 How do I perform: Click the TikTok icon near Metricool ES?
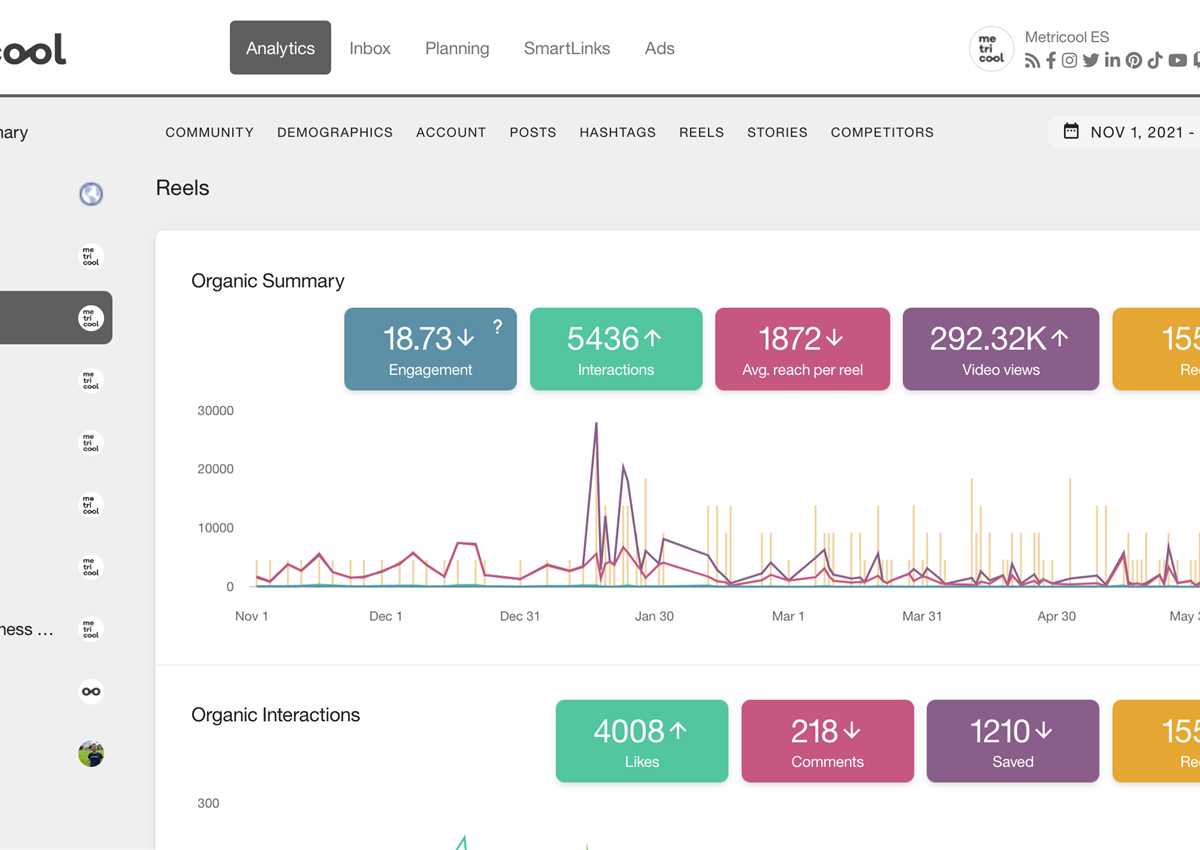coord(1155,60)
